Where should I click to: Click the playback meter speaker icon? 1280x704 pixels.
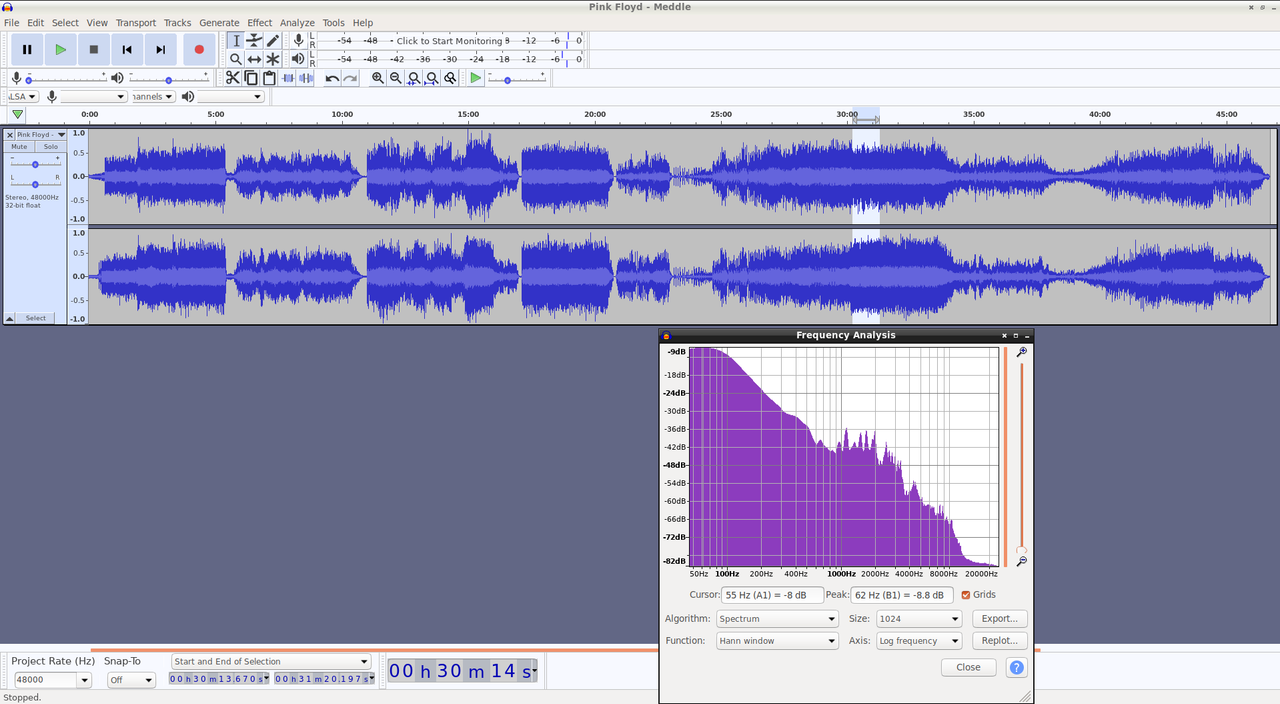(298, 59)
